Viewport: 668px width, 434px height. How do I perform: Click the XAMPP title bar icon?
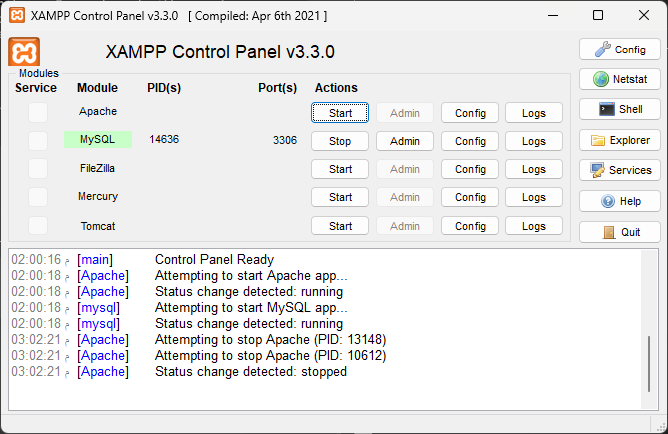coord(17,15)
